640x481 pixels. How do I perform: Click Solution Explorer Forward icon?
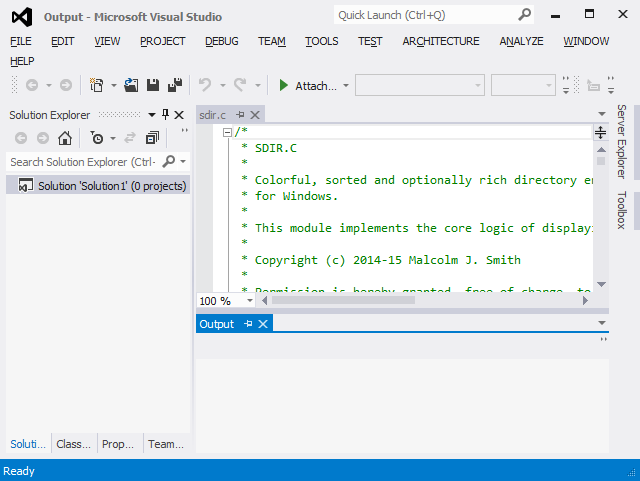tap(42, 138)
